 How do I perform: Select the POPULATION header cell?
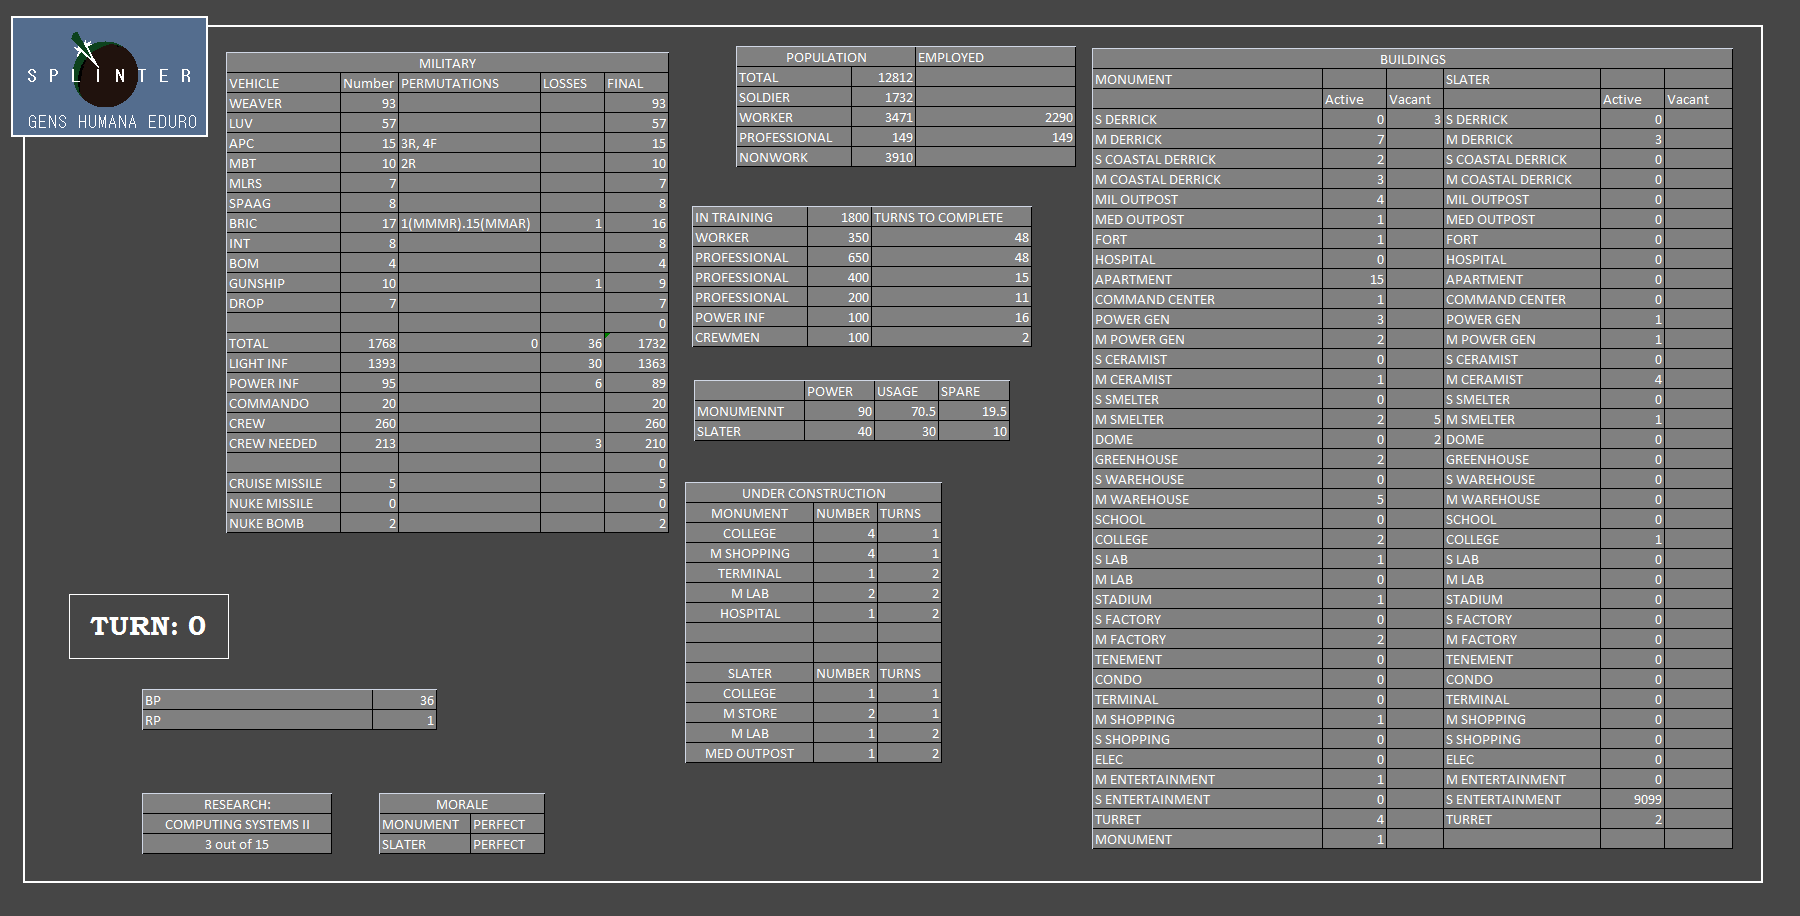(x=825, y=57)
